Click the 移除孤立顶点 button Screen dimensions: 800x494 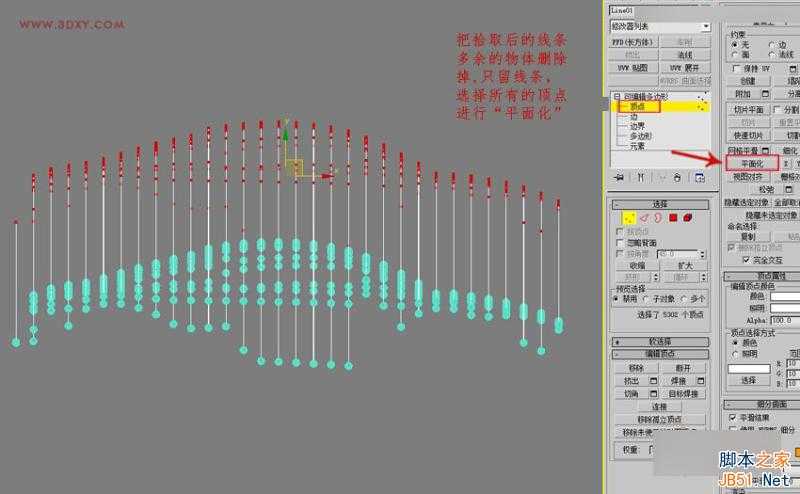click(x=660, y=419)
